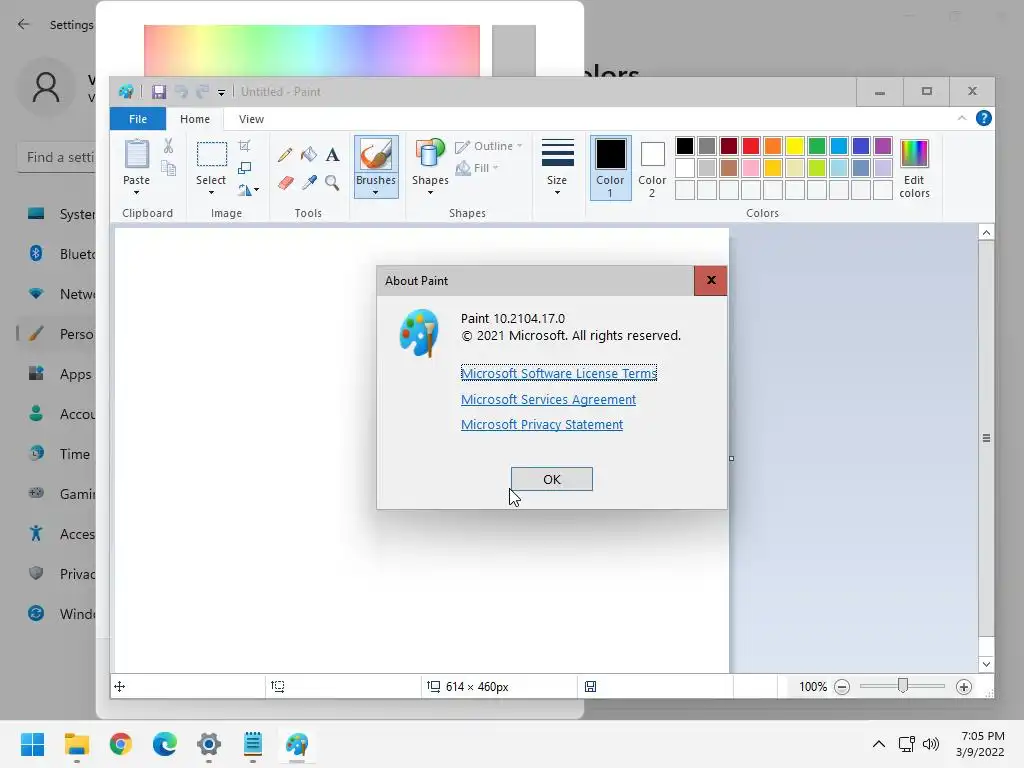Click the vertical scrollbar up arrow
The image size is (1024, 768).
[x=986, y=232]
